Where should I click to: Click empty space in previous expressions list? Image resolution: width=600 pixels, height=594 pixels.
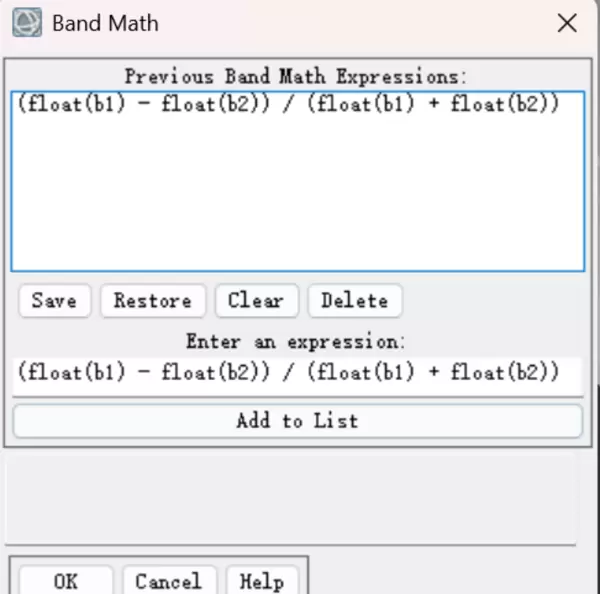click(297, 200)
